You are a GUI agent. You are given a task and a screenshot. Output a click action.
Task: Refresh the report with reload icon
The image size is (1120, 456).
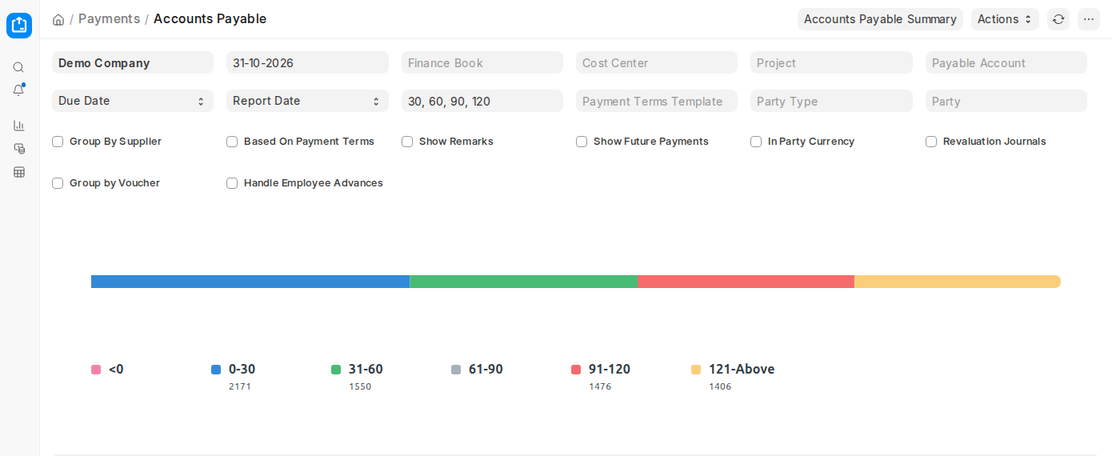click(1059, 19)
